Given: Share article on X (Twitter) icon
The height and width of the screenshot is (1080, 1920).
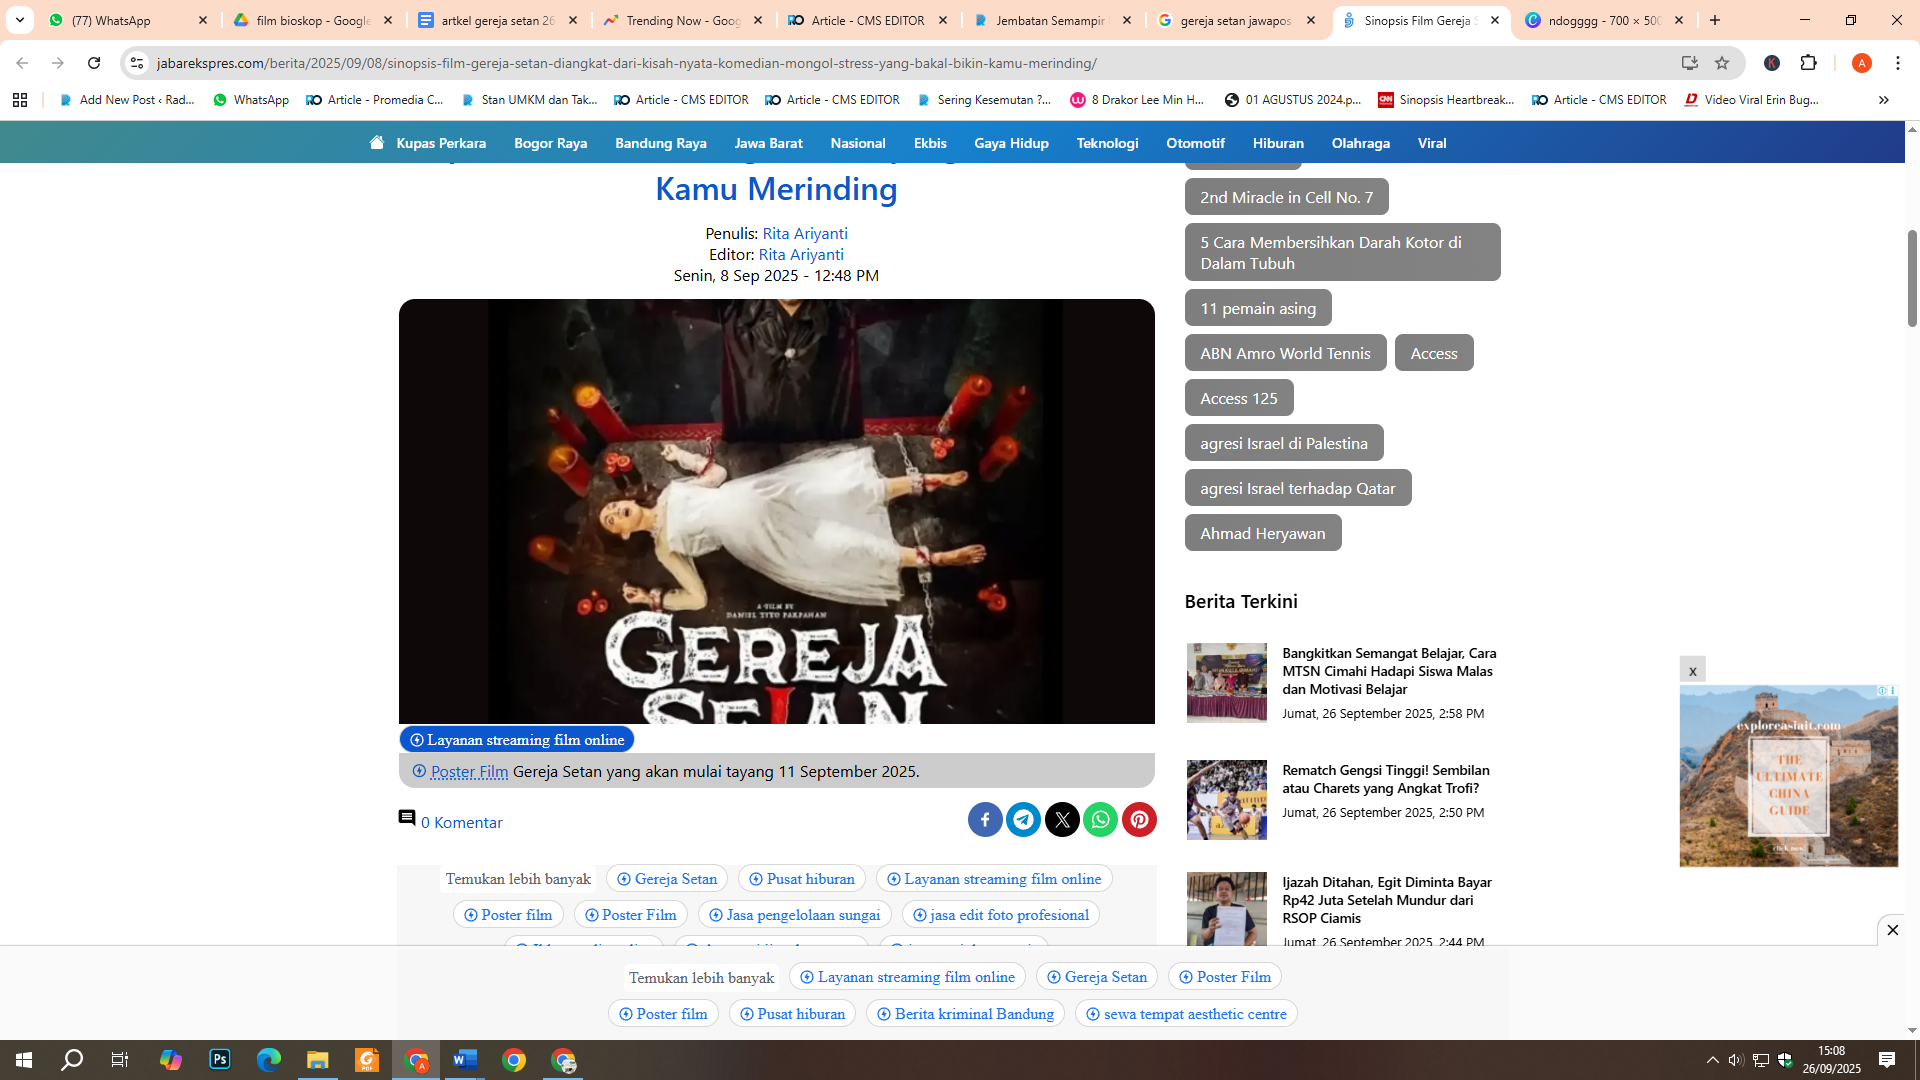Looking at the screenshot, I should (1062, 820).
